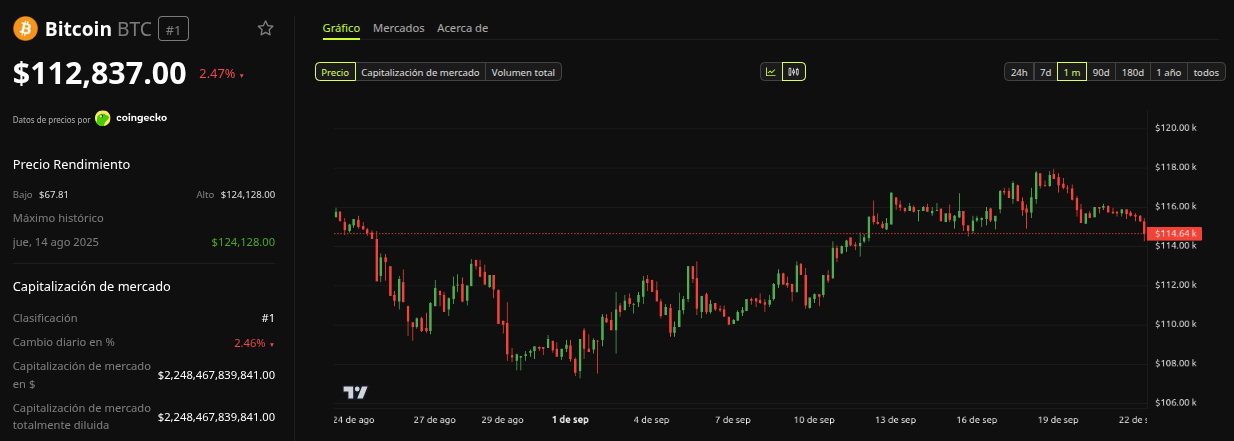Click the $112,837.00 price heading
This screenshot has height=441, width=1234.
coord(100,73)
